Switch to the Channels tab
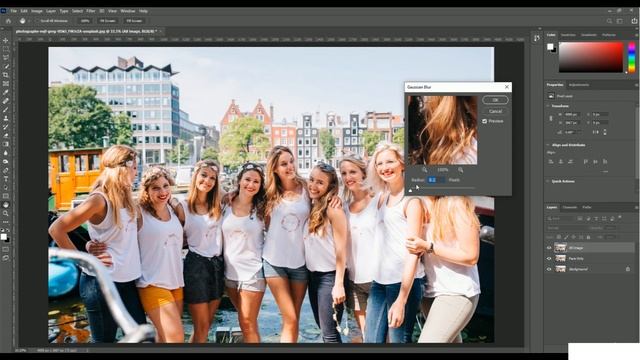 (x=570, y=207)
